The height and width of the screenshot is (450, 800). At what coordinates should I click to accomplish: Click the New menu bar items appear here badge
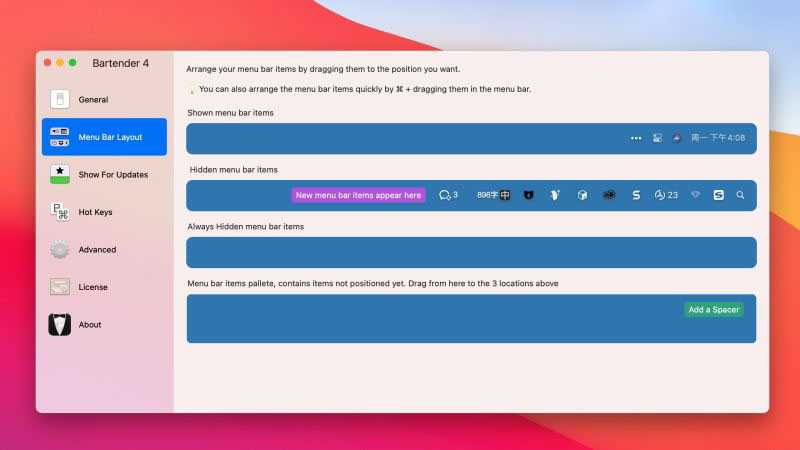(x=358, y=195)
